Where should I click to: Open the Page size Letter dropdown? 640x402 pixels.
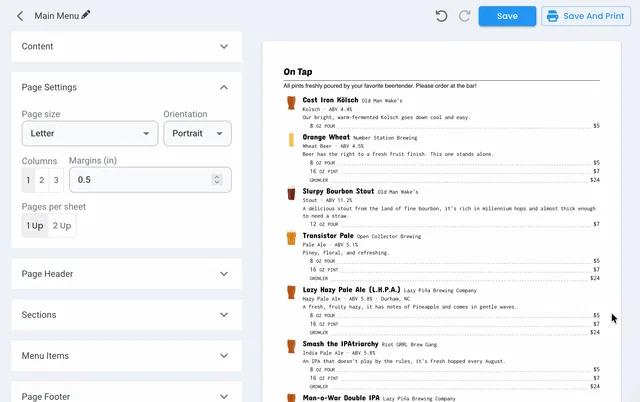pyautogui.click(x=90, y=133)
